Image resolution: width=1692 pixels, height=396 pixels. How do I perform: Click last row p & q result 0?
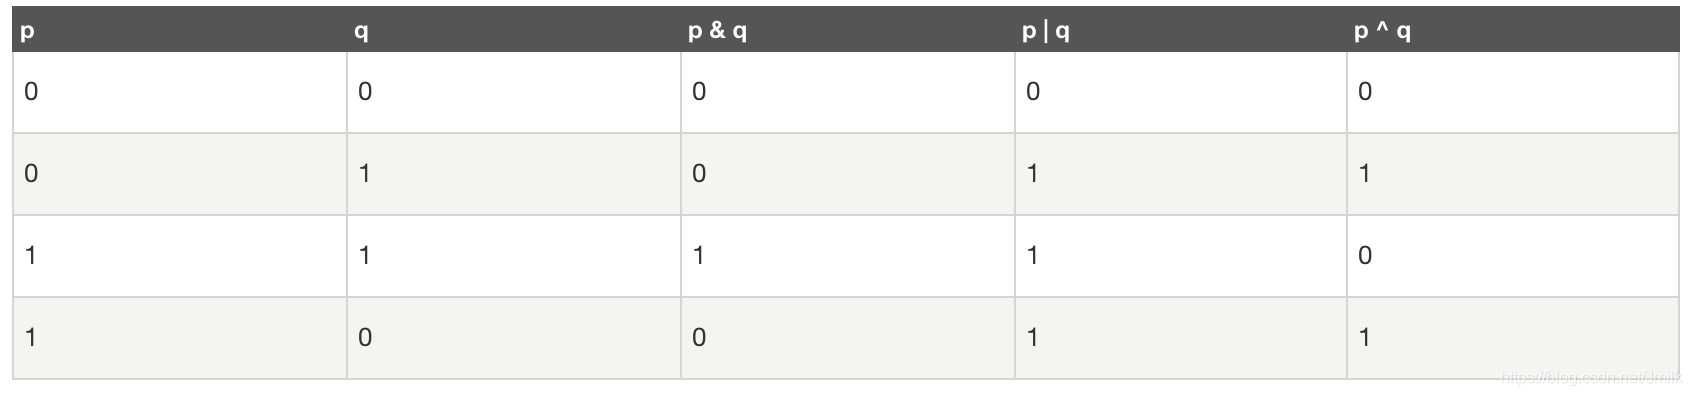(699, 337)
